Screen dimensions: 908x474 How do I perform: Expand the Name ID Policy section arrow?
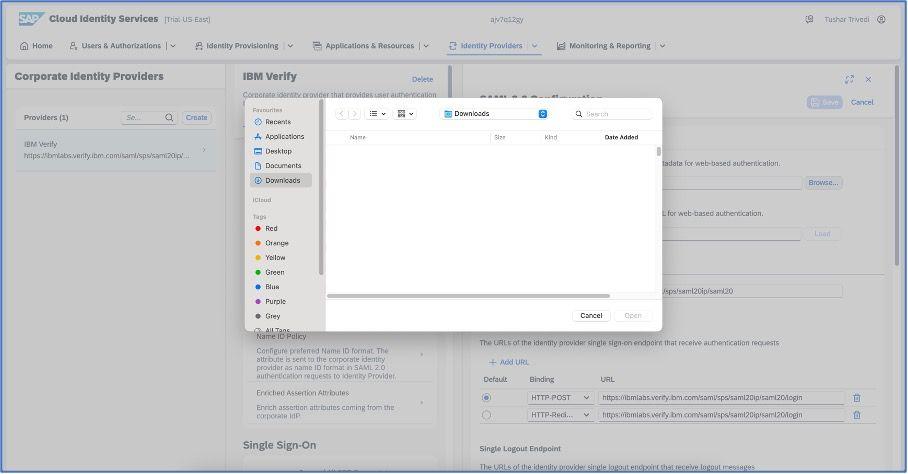point(422,354)
